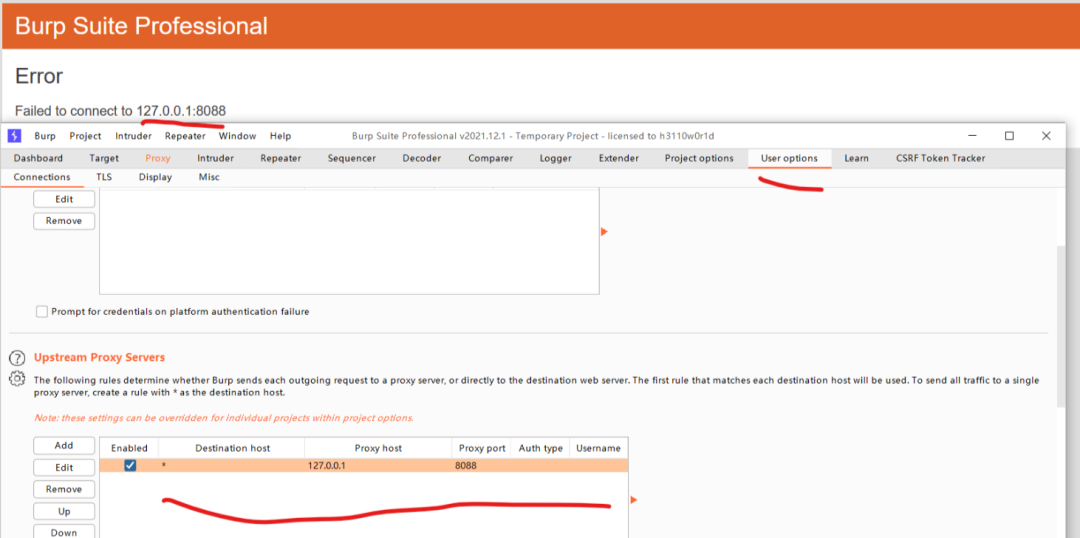Screen dimensions: 1080x538
Task: Open the Window menu
Action: 237,136
